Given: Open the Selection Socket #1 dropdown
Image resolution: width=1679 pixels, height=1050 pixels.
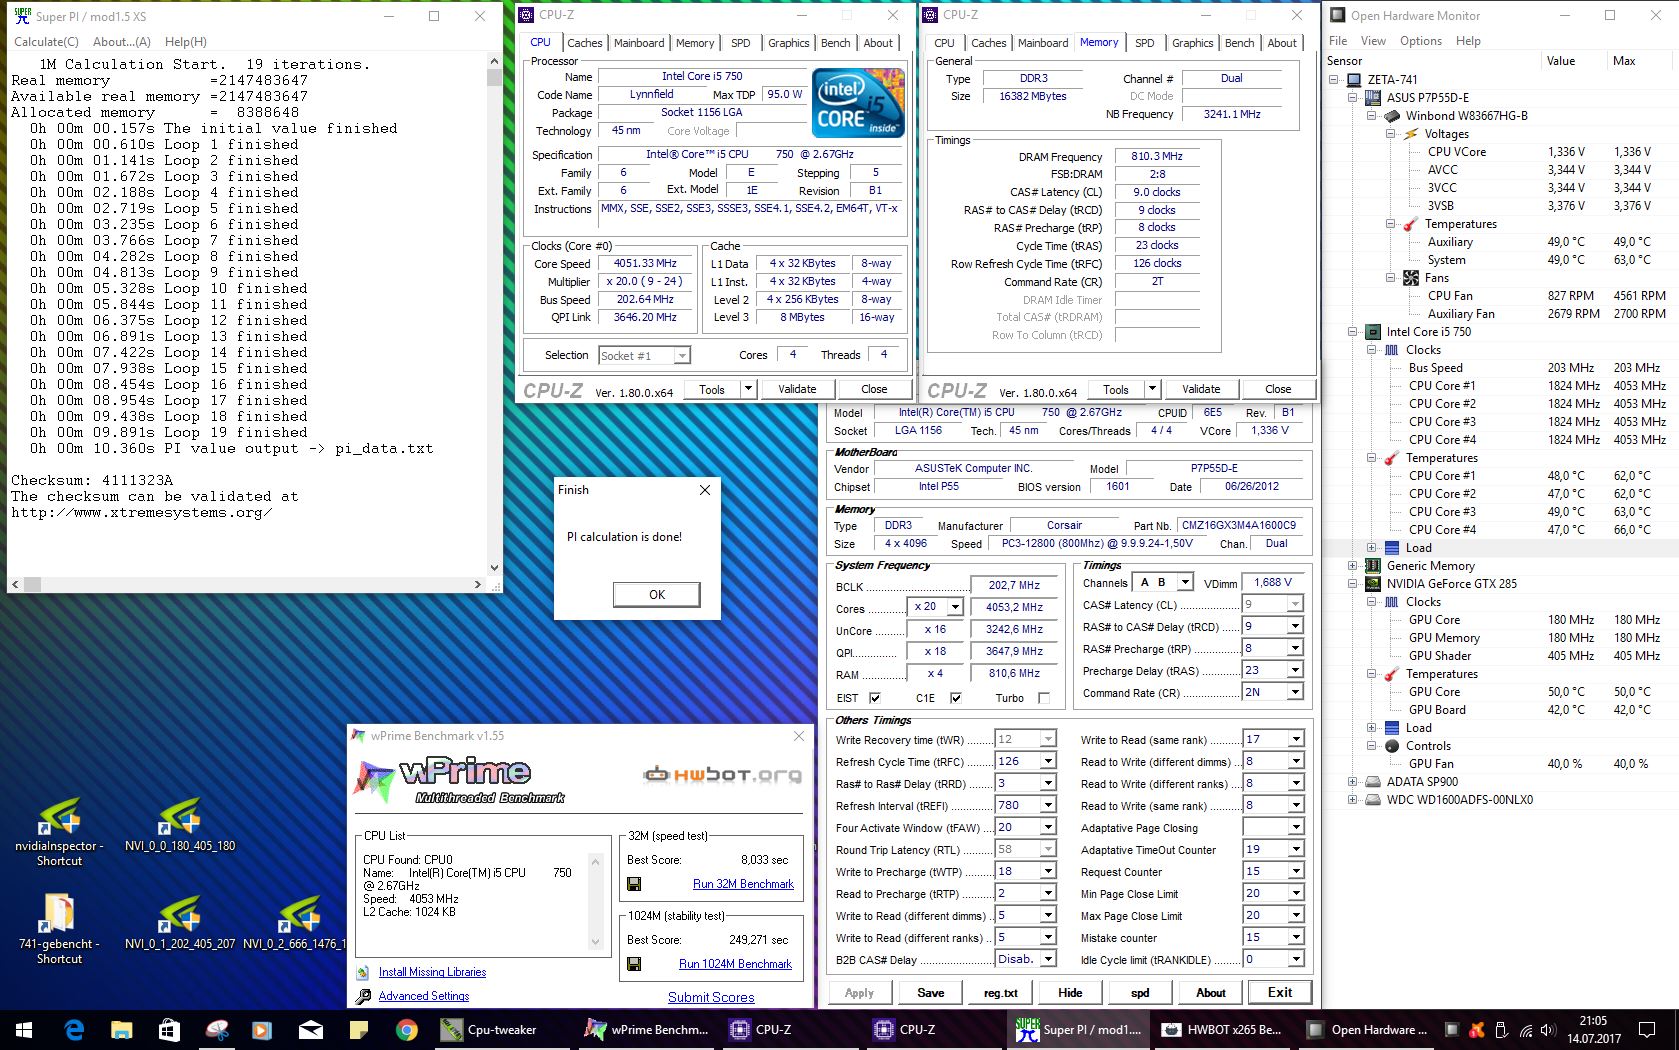Looking at the screenshot, I should [681, 355].
